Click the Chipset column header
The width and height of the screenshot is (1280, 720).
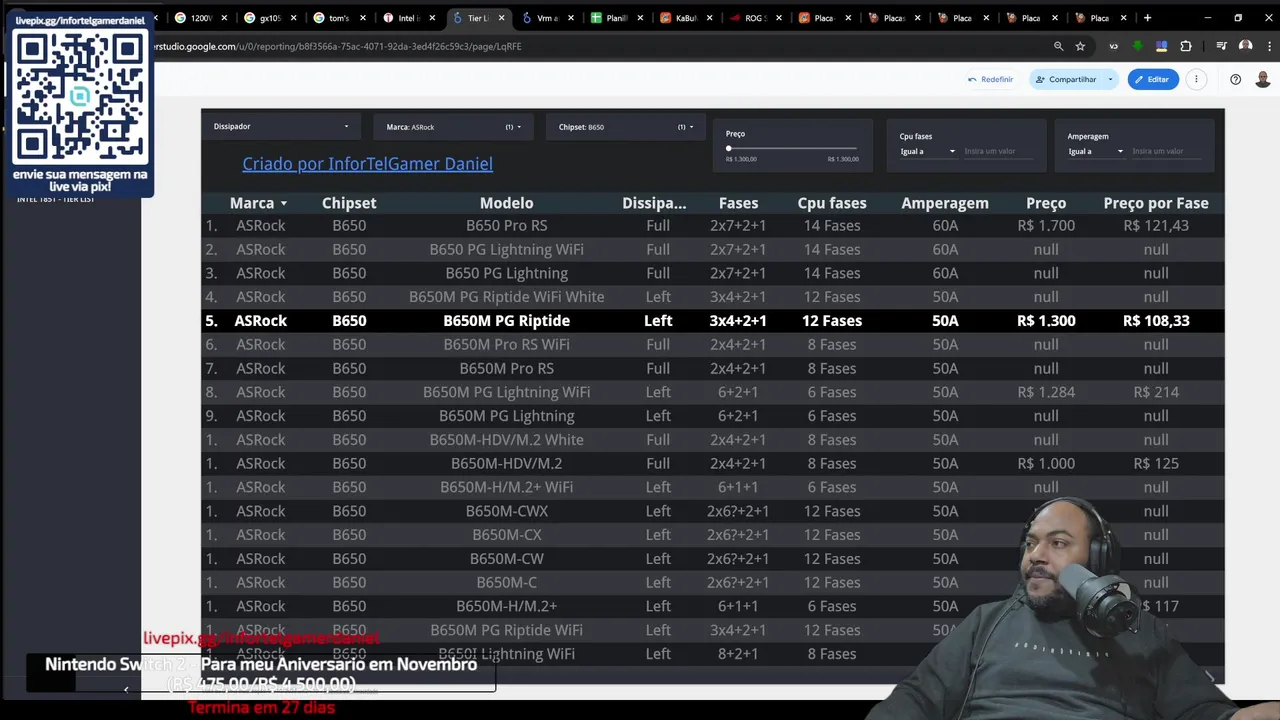point(349,203)
